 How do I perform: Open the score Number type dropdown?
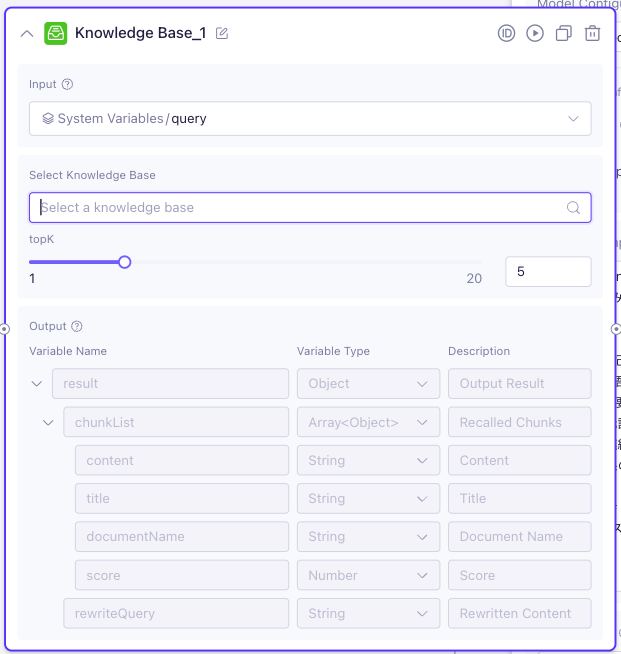tap(368, 575)
